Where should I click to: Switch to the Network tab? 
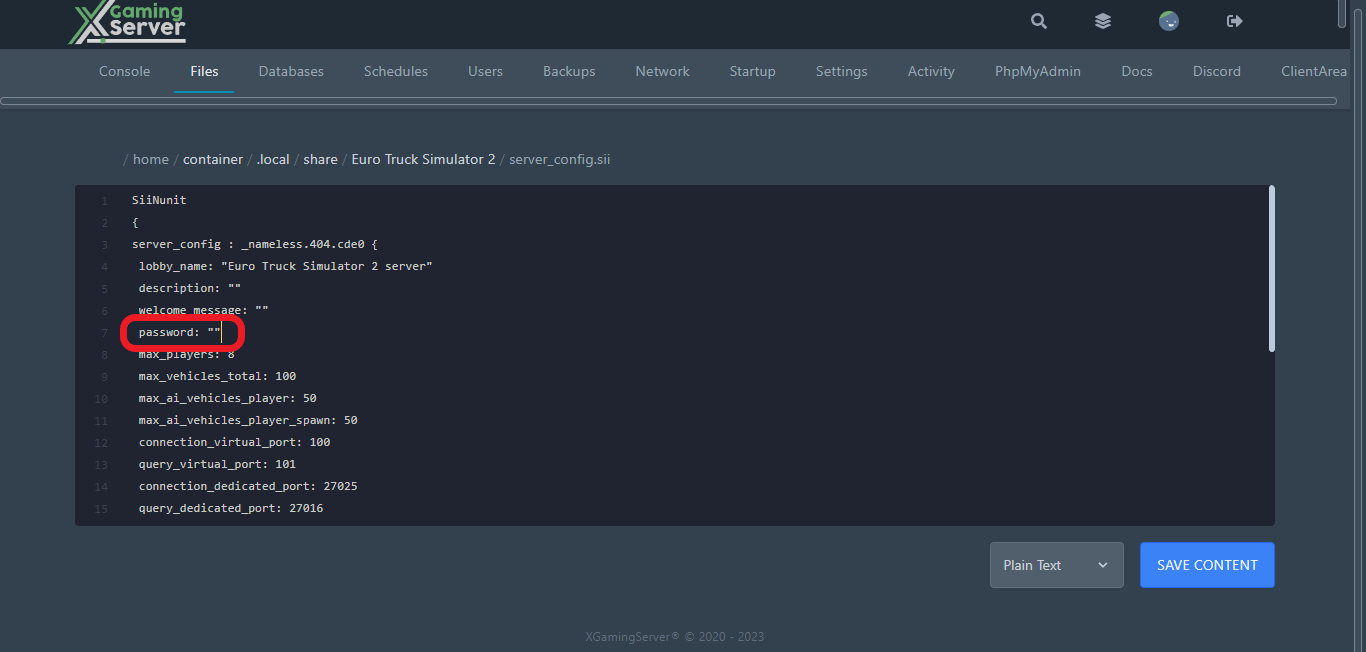[x=662, y=71]
